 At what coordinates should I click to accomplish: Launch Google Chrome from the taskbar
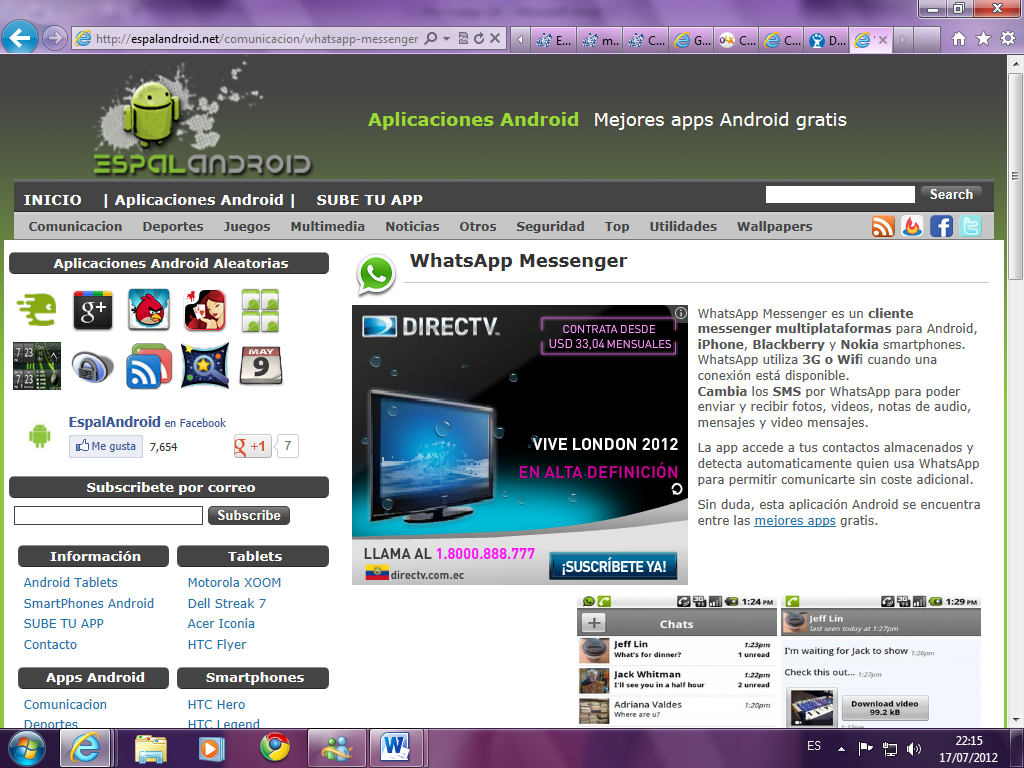click(x=275, y=747)
